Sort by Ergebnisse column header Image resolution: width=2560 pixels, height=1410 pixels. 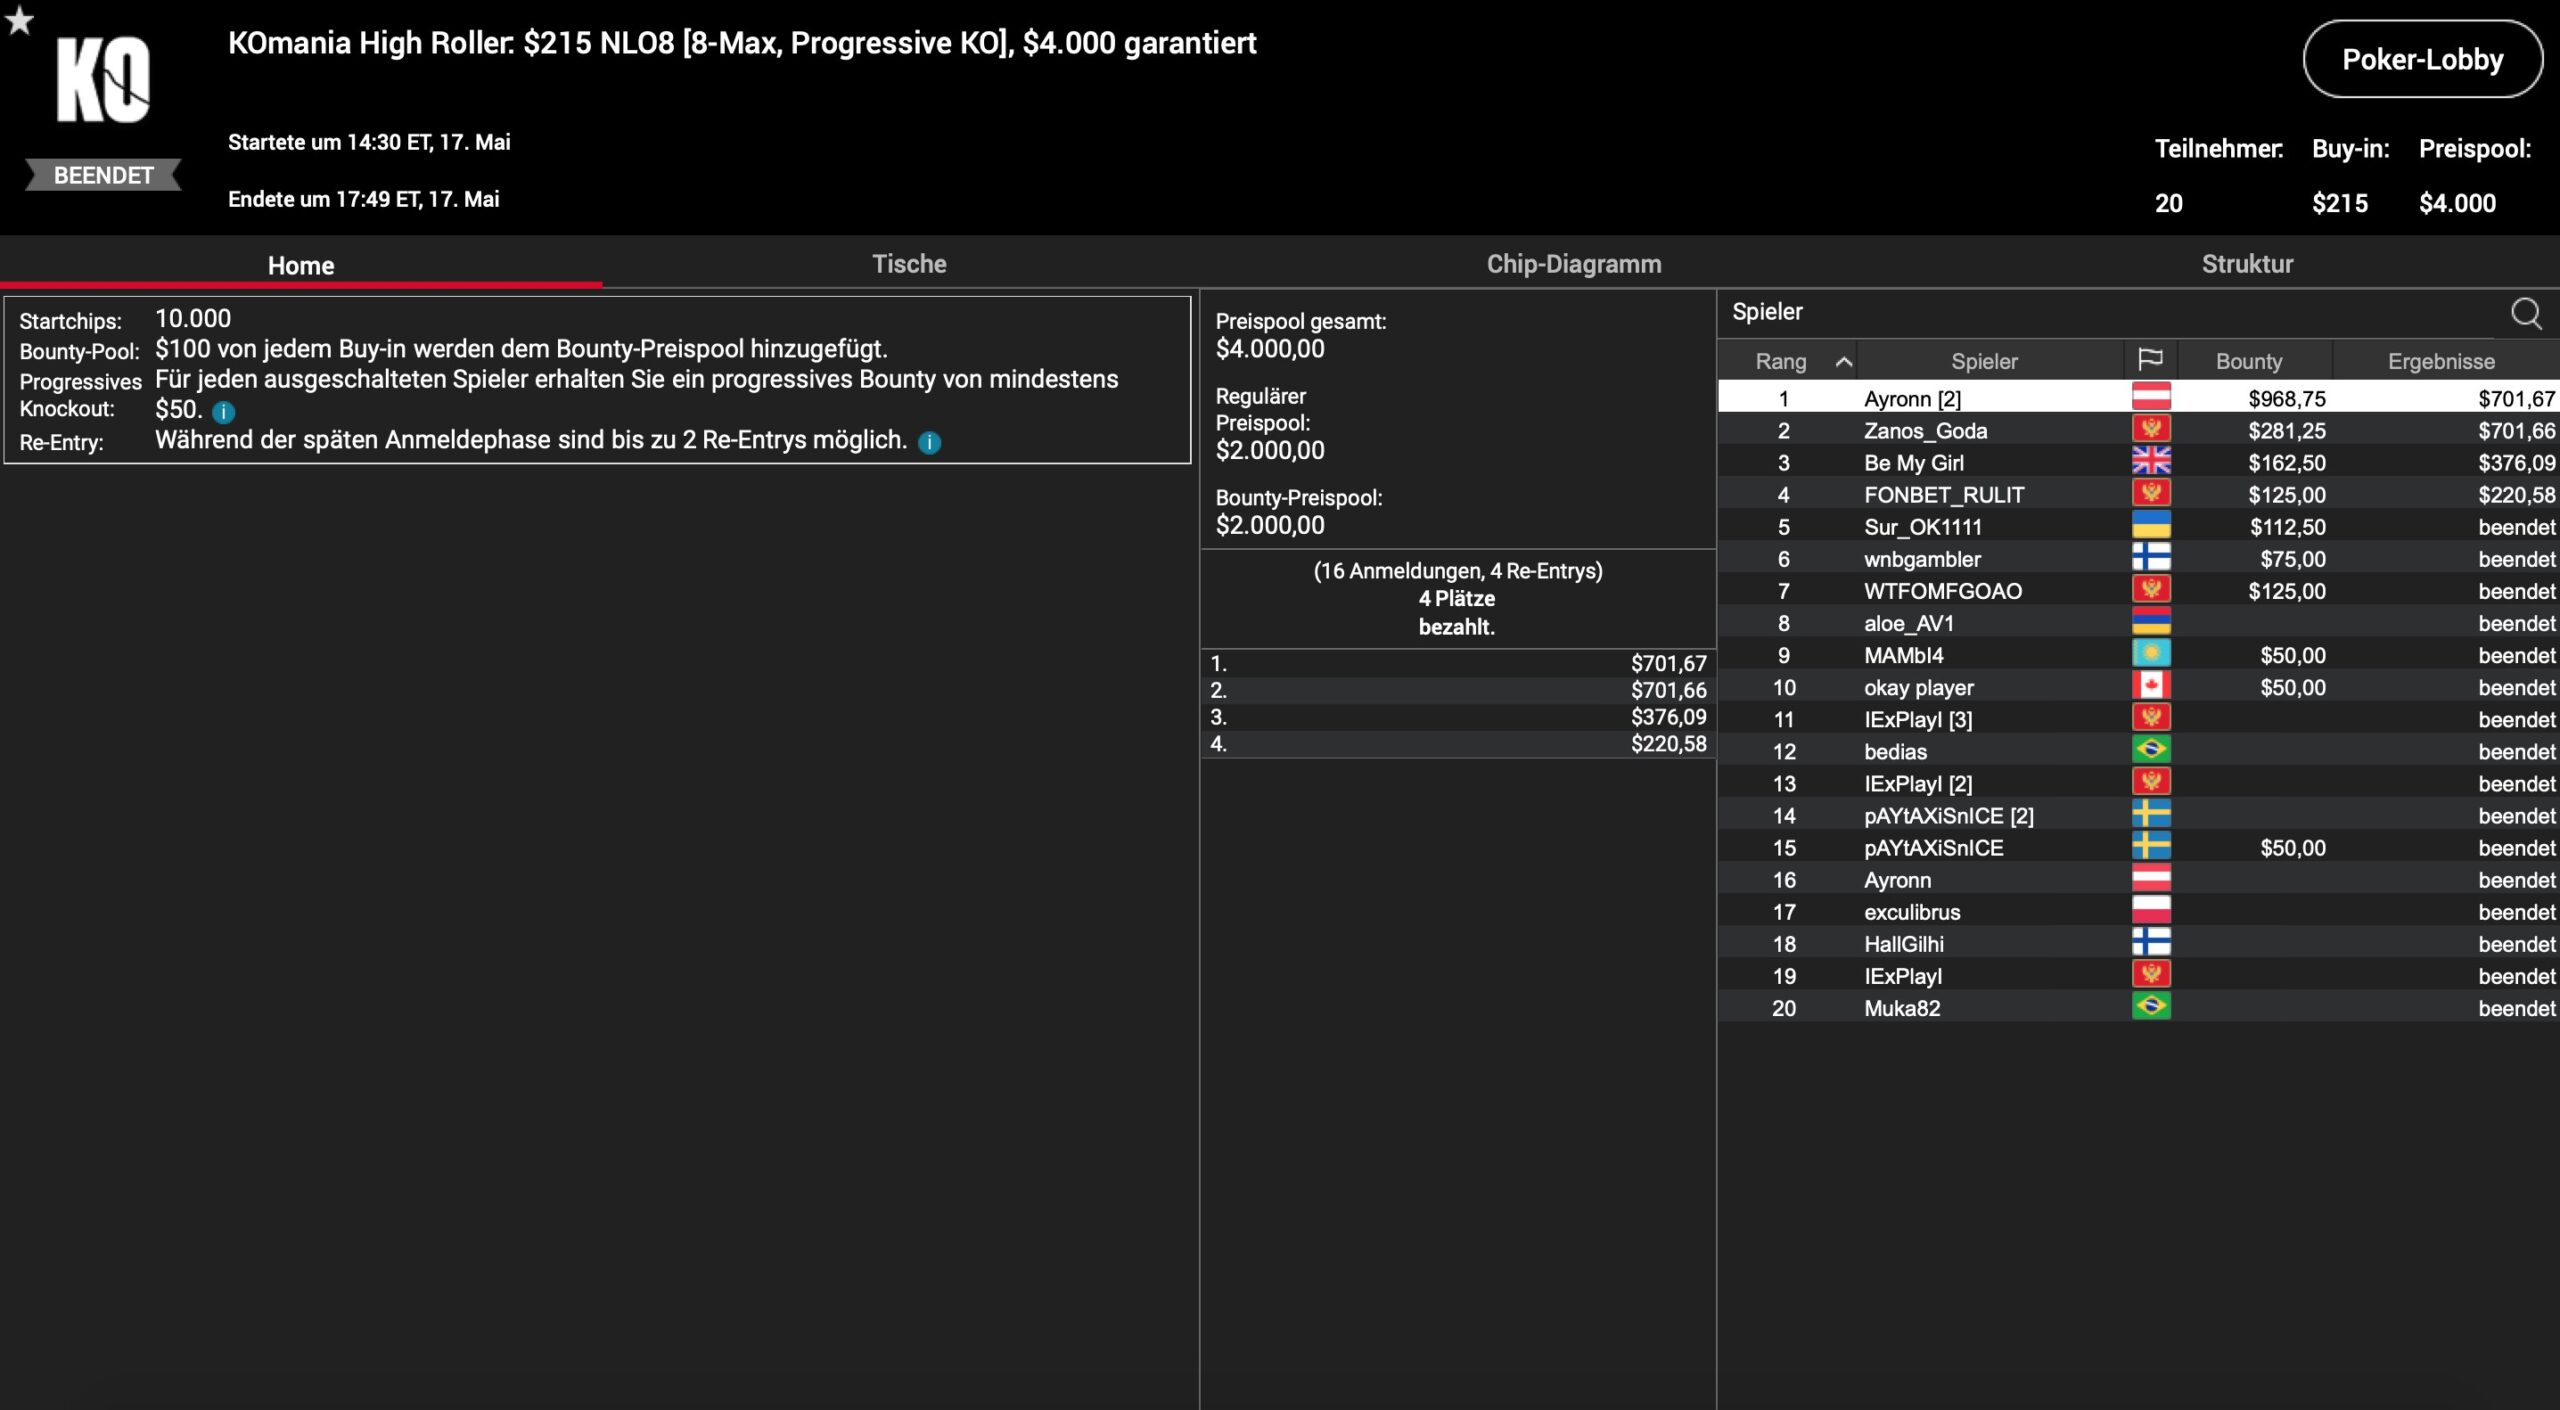pyautogui.click(x=2440, y=362)
